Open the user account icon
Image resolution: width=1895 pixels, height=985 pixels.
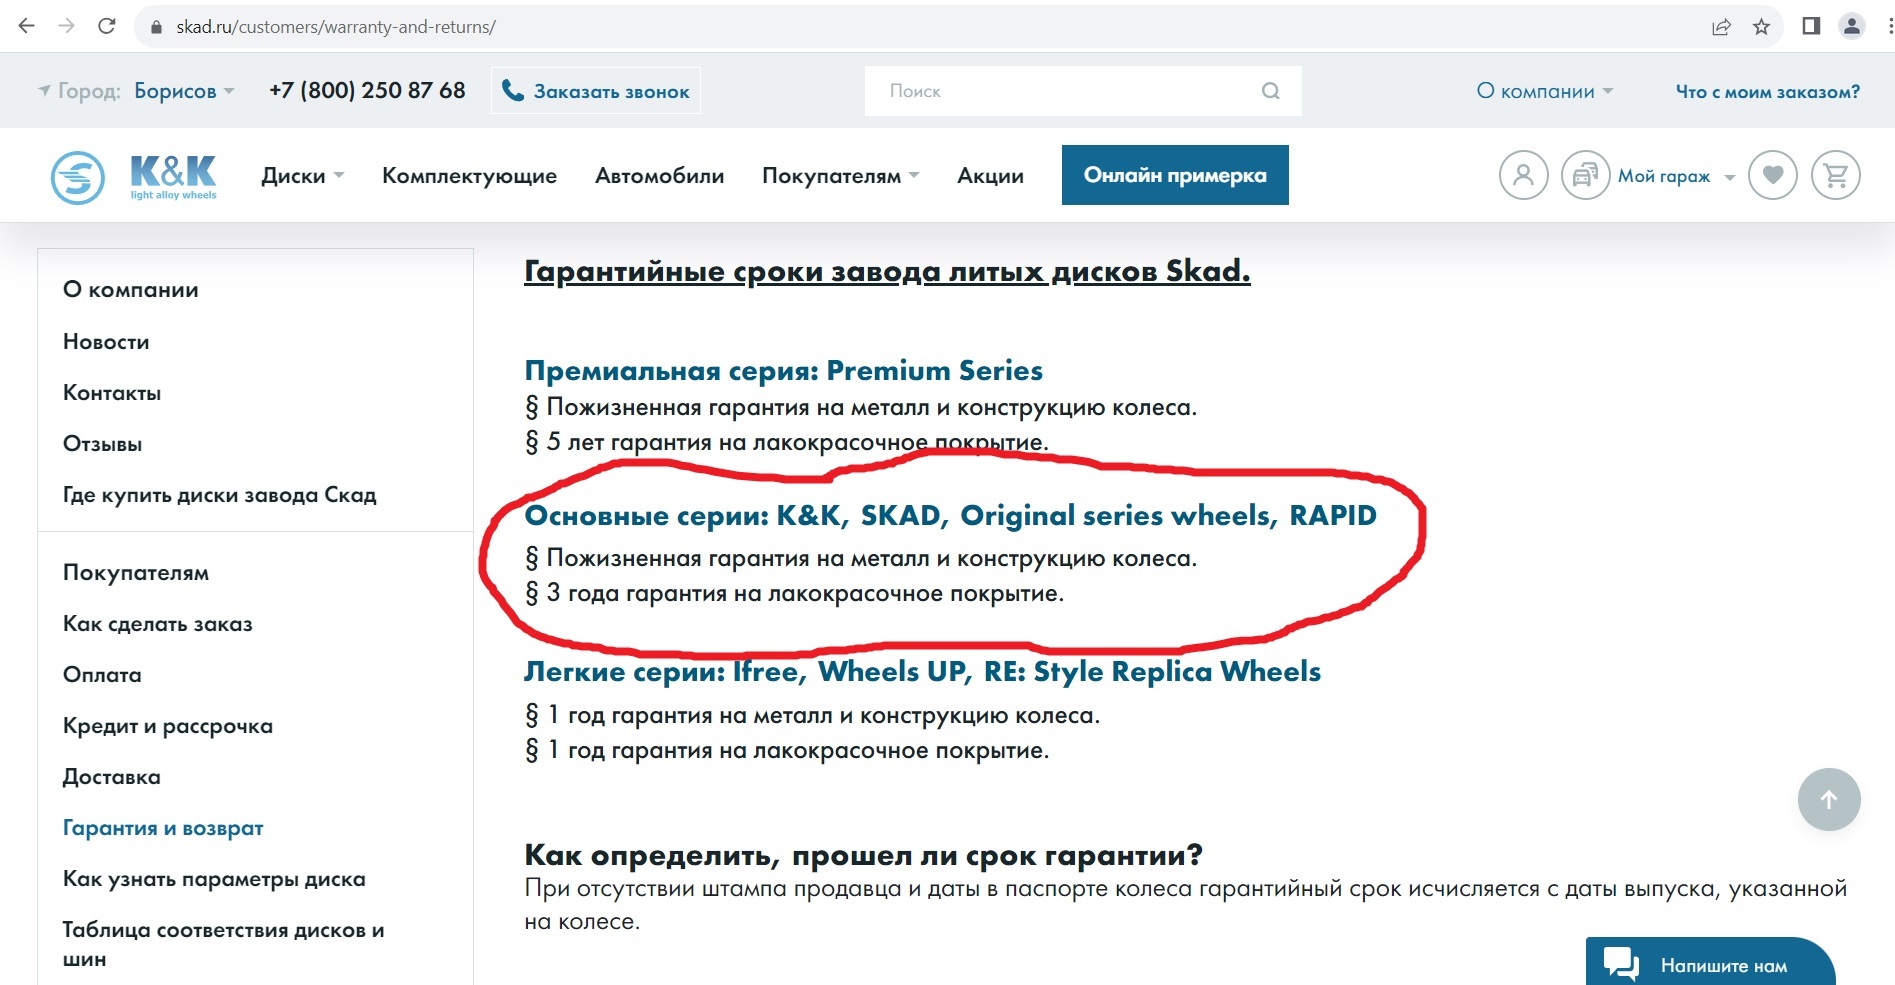pyautogui.click(x=1523, y=176)
